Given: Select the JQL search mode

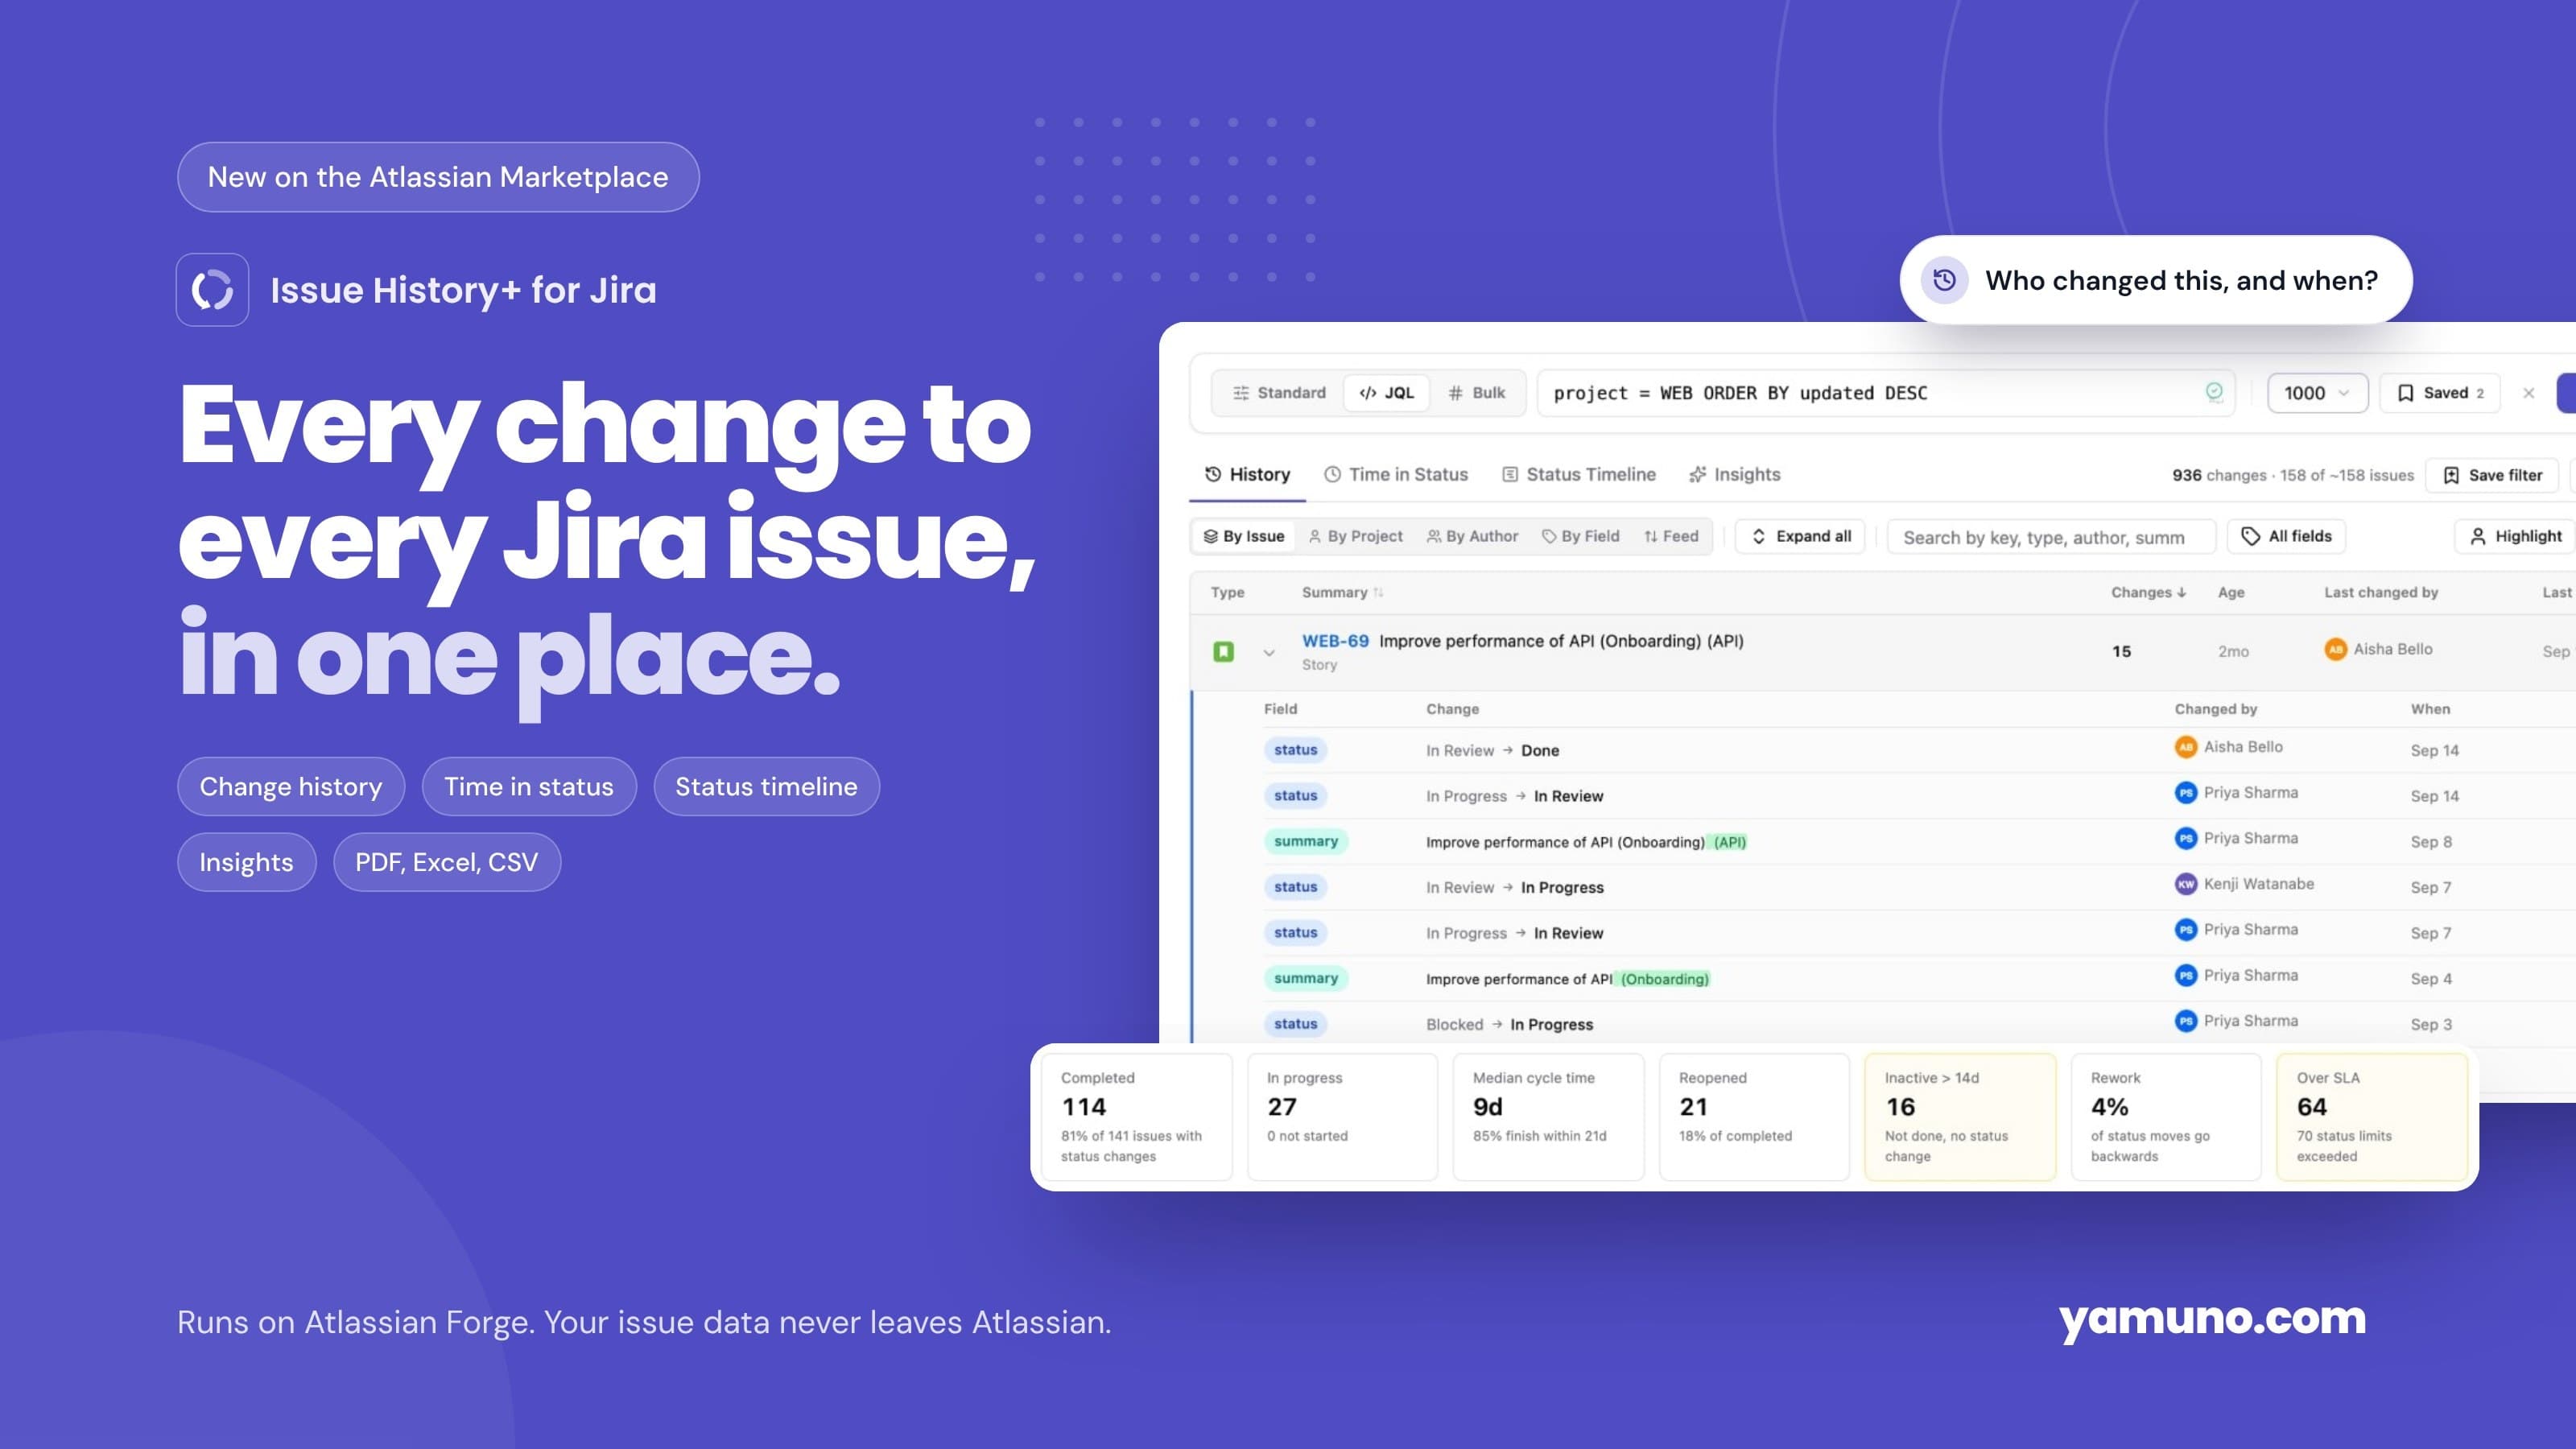Looking at the screenshot, I should 1386,393.
